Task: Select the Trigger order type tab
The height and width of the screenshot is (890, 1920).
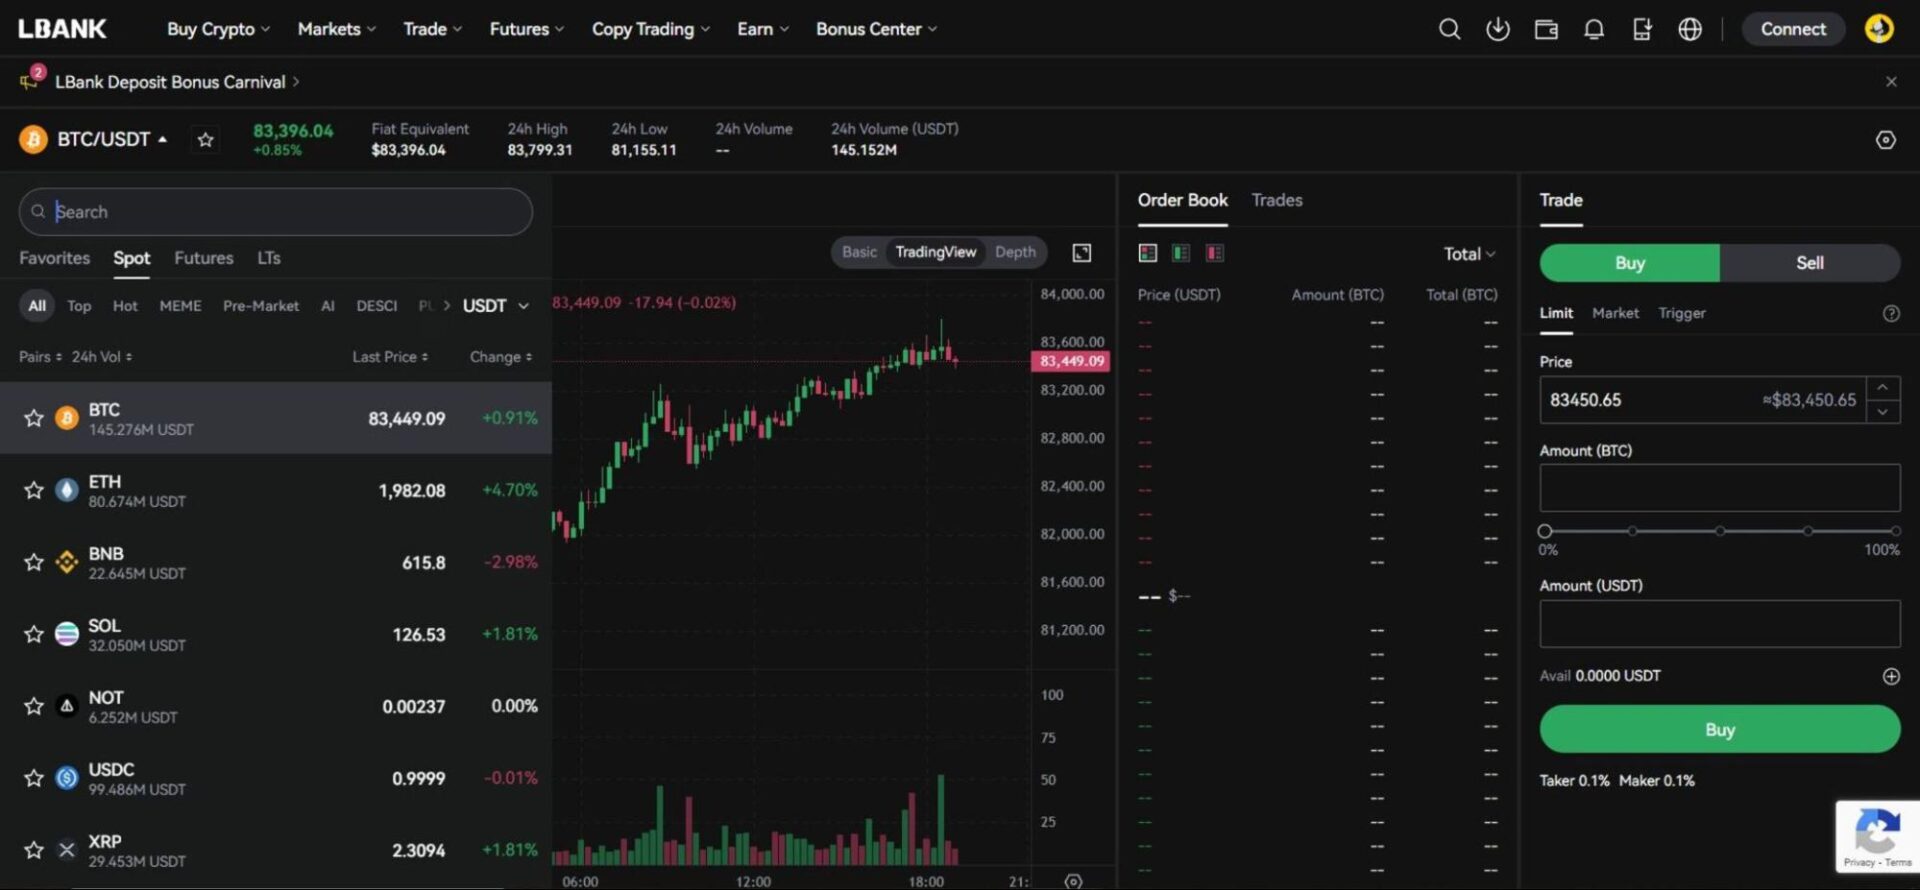Action: pos(1682,313)
